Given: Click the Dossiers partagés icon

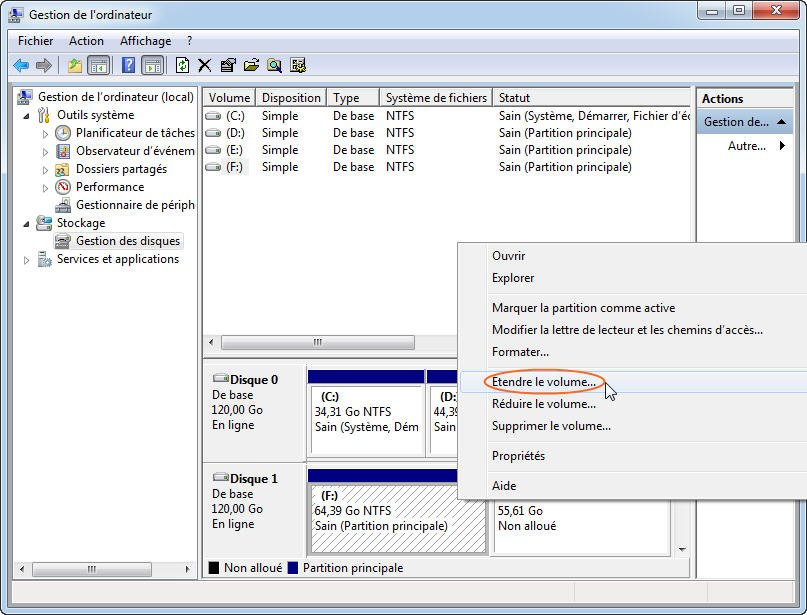Looking at the screenshot, I should click(x=63, y=169).
